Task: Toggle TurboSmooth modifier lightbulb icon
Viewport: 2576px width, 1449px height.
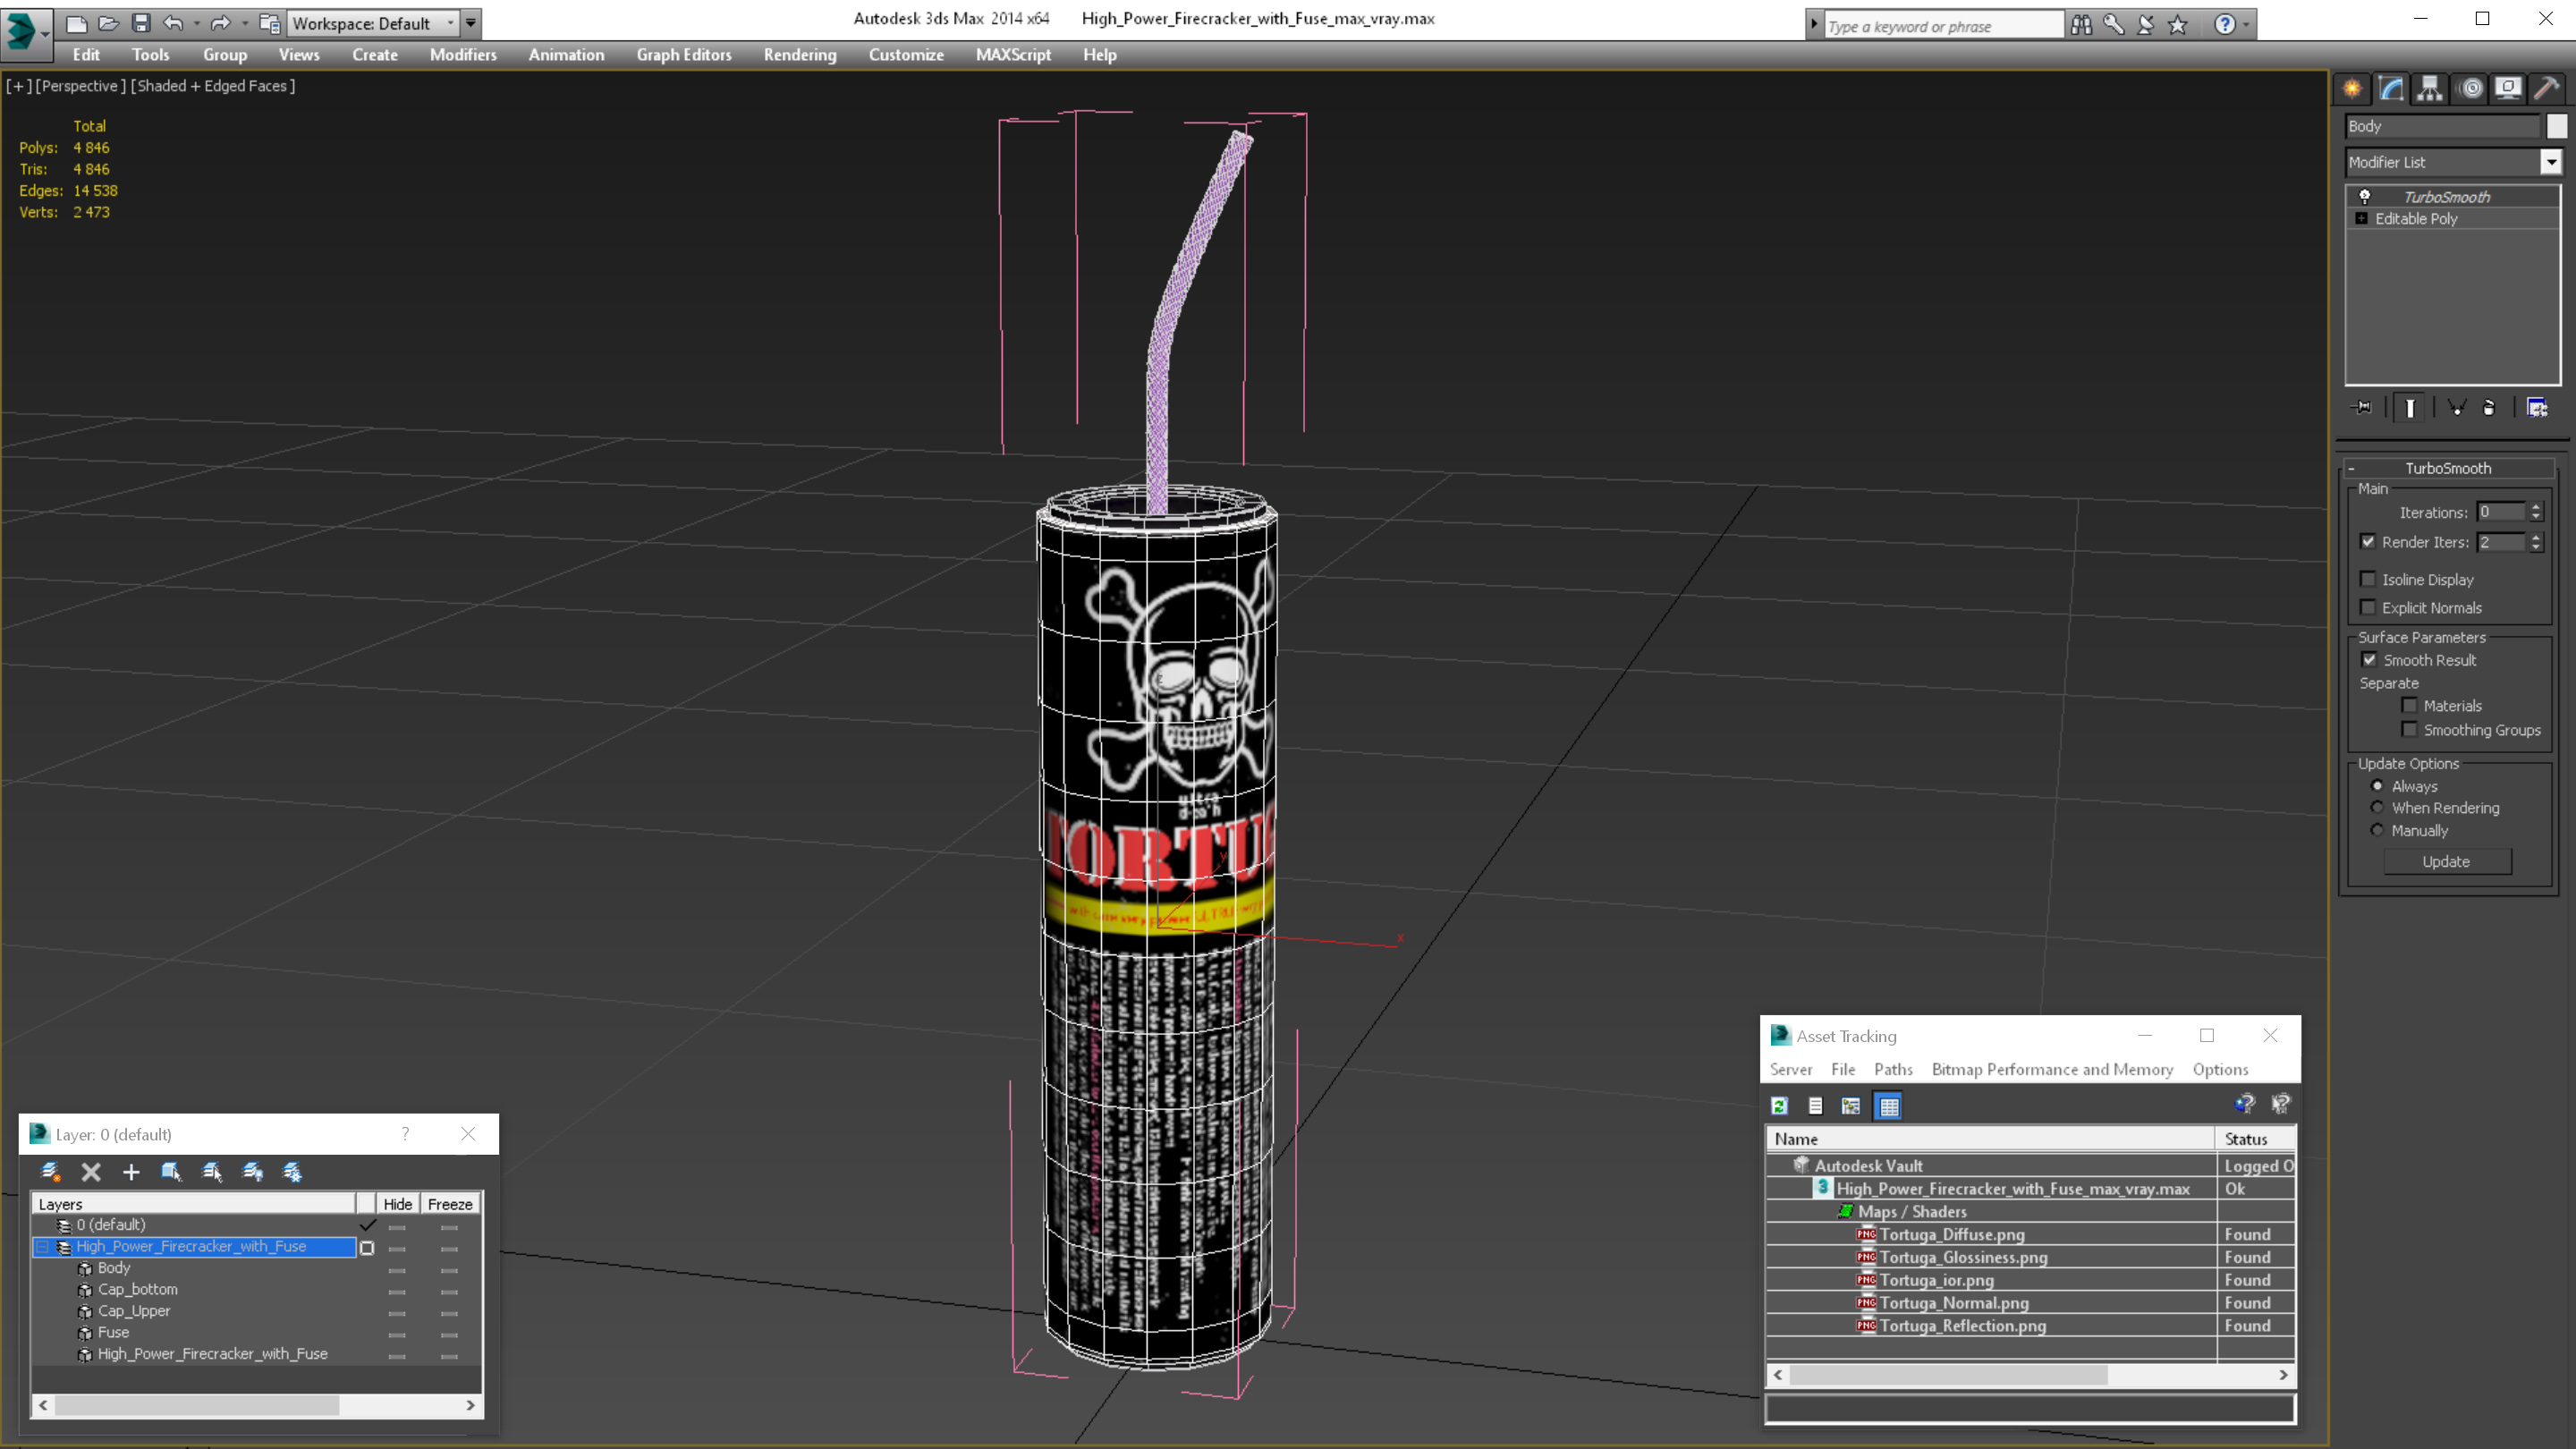Action: click(2365, 197)
